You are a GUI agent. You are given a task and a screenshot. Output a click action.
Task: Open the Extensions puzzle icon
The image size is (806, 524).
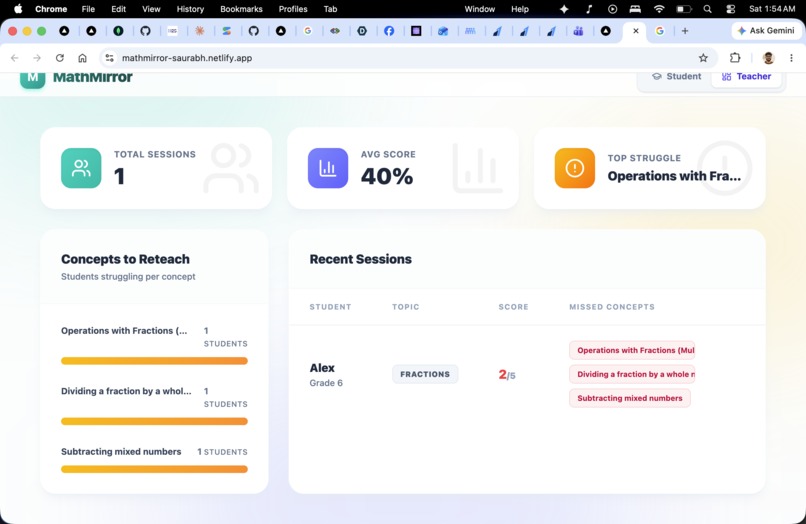[x=735, y=58]
